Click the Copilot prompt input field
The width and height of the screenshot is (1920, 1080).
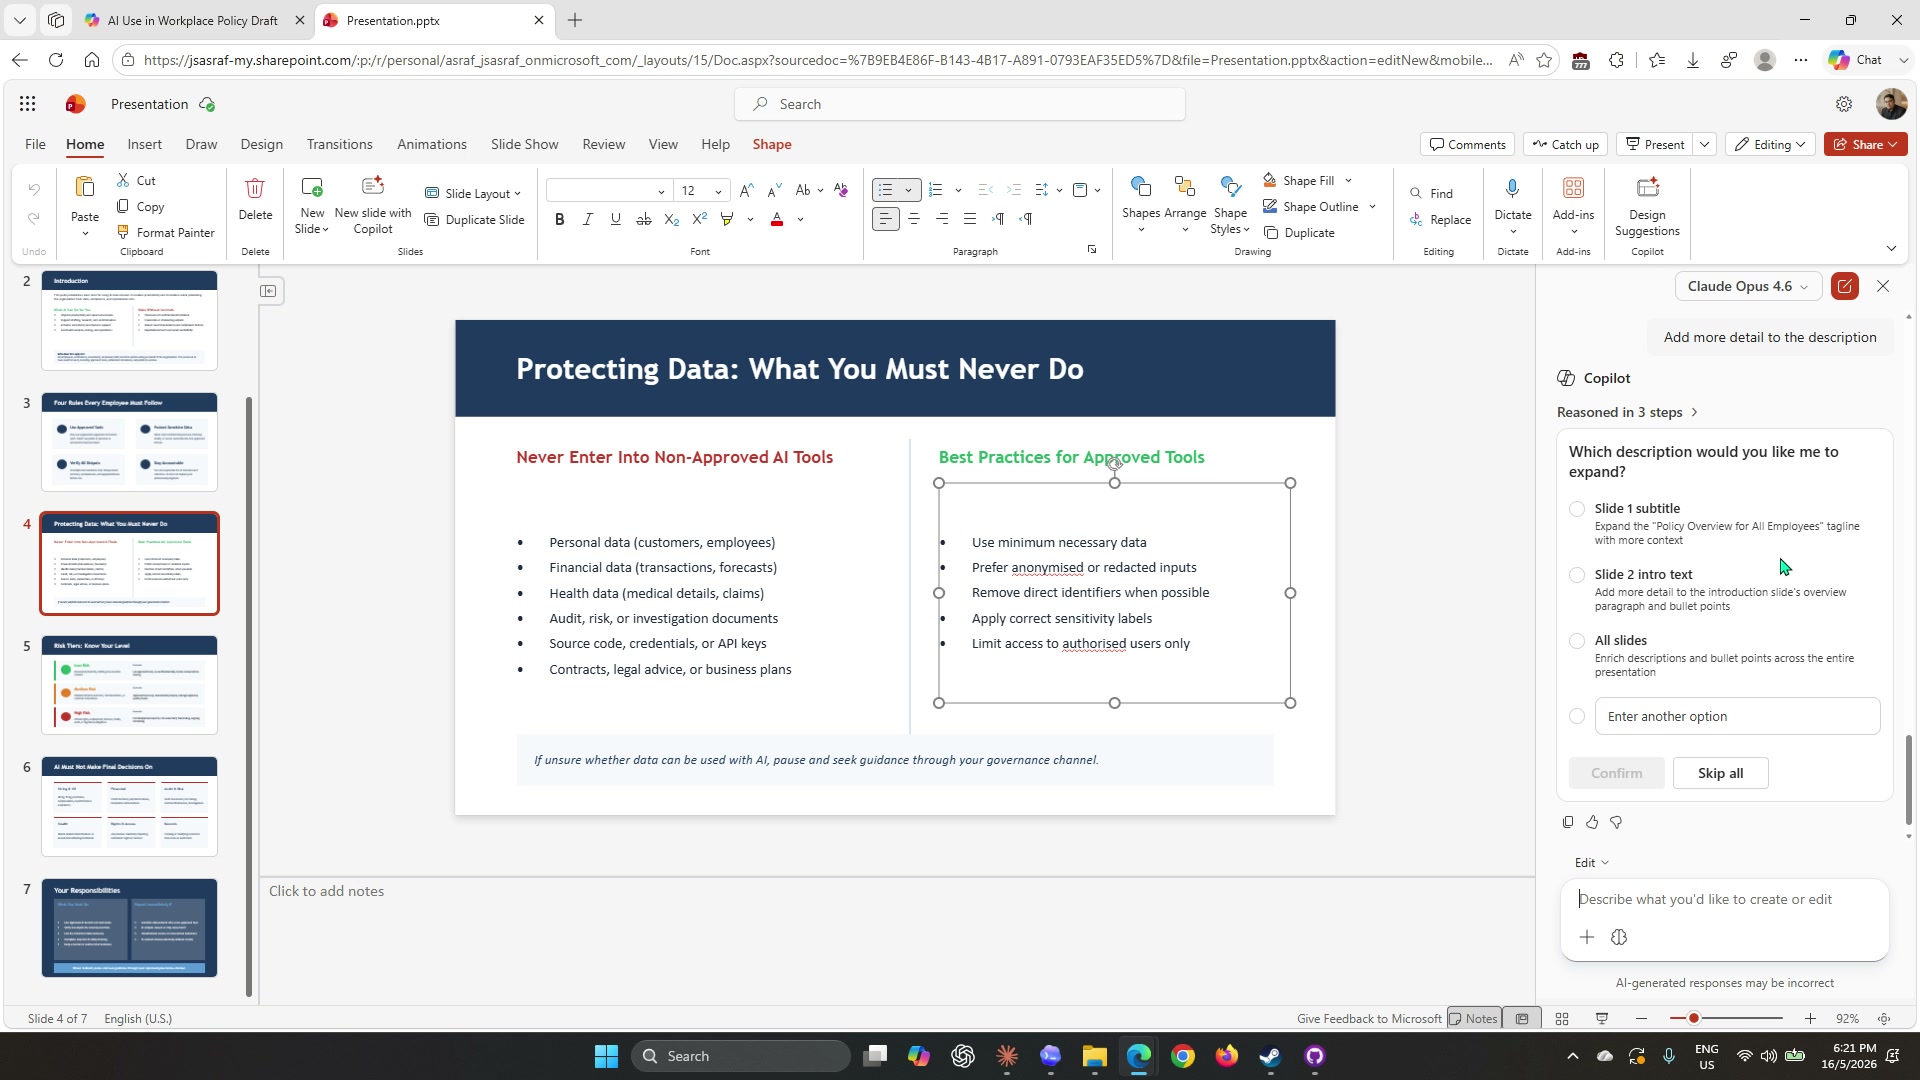click(x=1724, y=900)
